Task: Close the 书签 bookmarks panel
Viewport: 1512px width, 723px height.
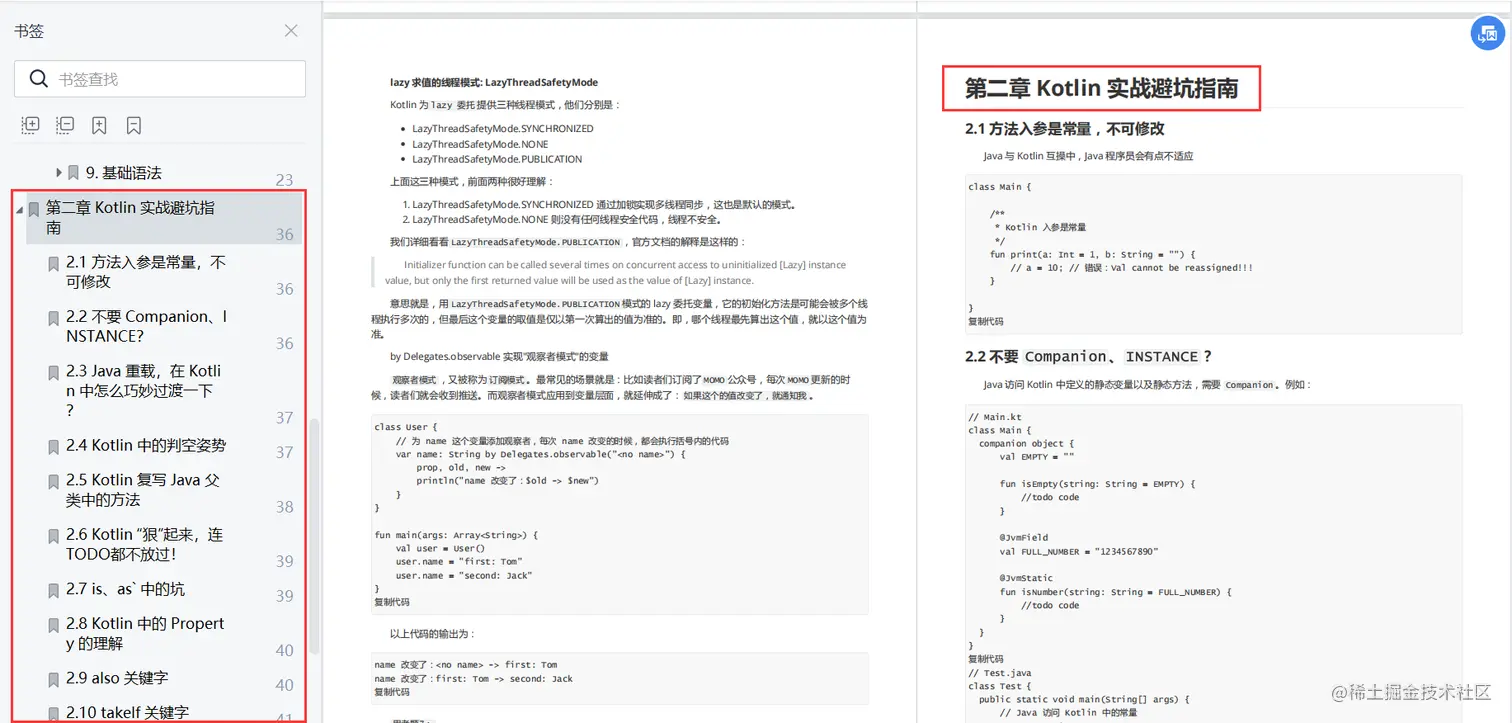Action: click(x=291, y=31)
